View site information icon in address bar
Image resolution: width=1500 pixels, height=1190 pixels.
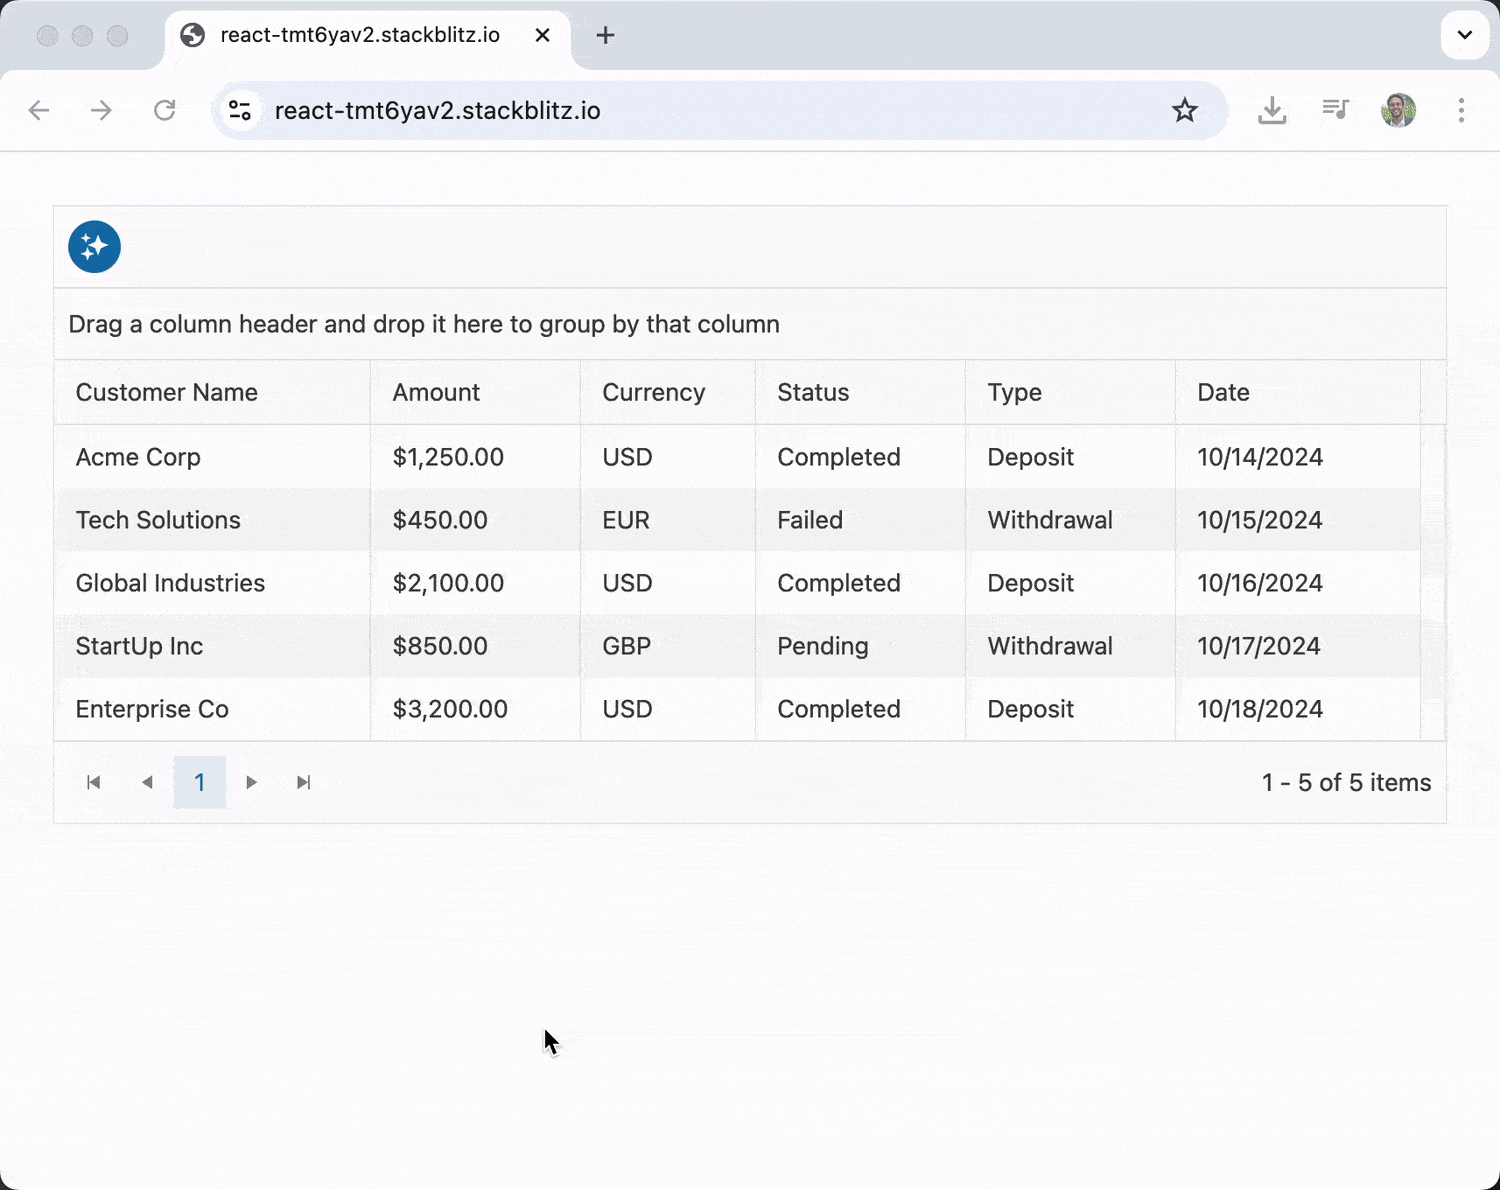(240, 110)
